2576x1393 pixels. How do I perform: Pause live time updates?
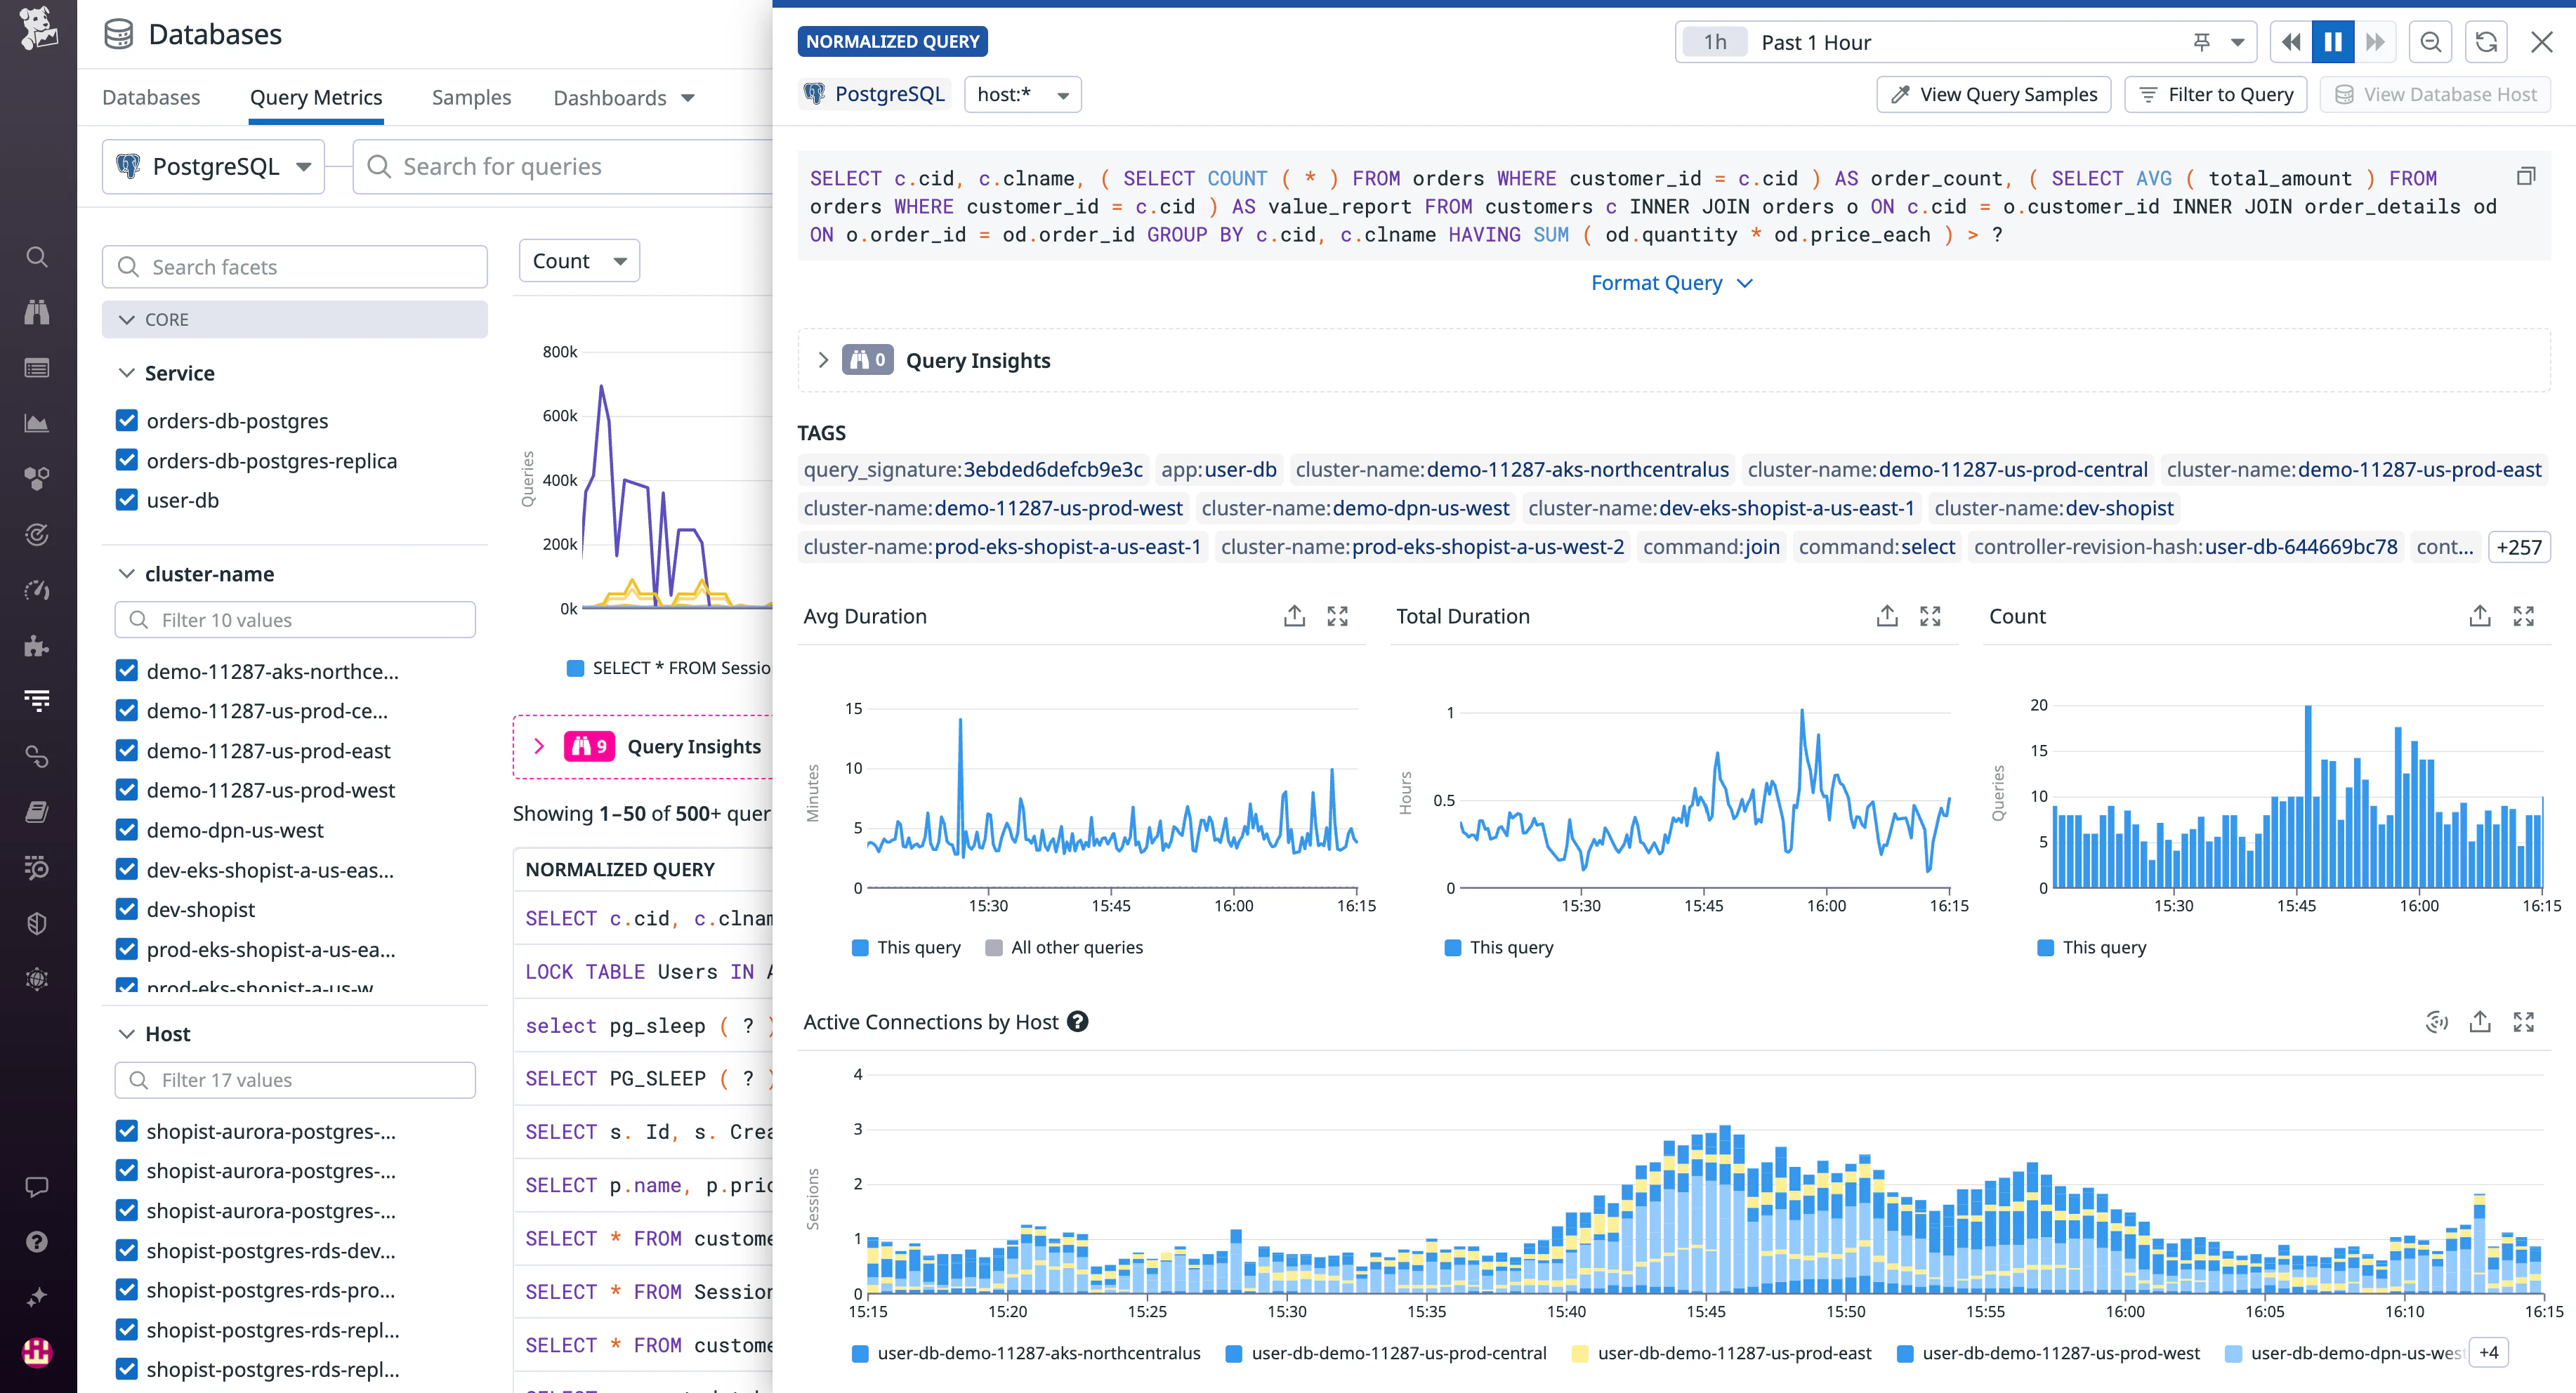[2333, 42]
